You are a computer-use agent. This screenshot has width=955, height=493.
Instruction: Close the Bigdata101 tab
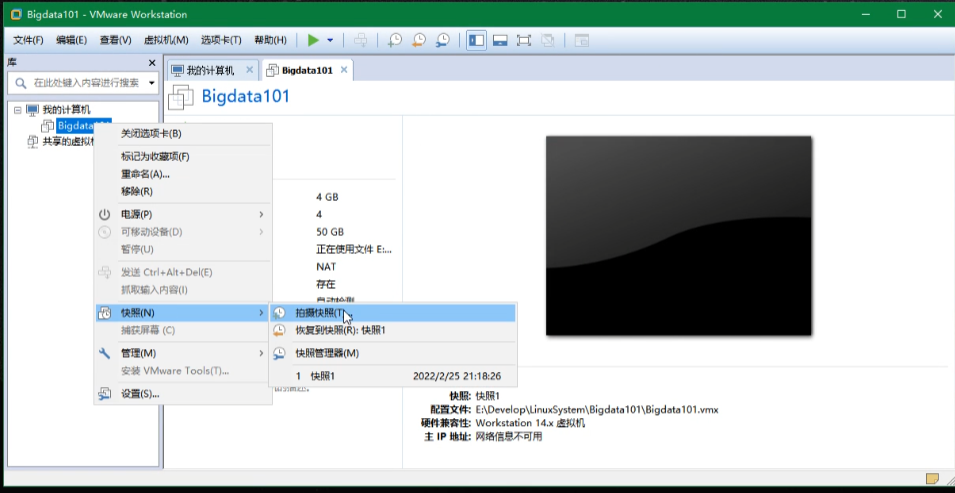point(344,70)
